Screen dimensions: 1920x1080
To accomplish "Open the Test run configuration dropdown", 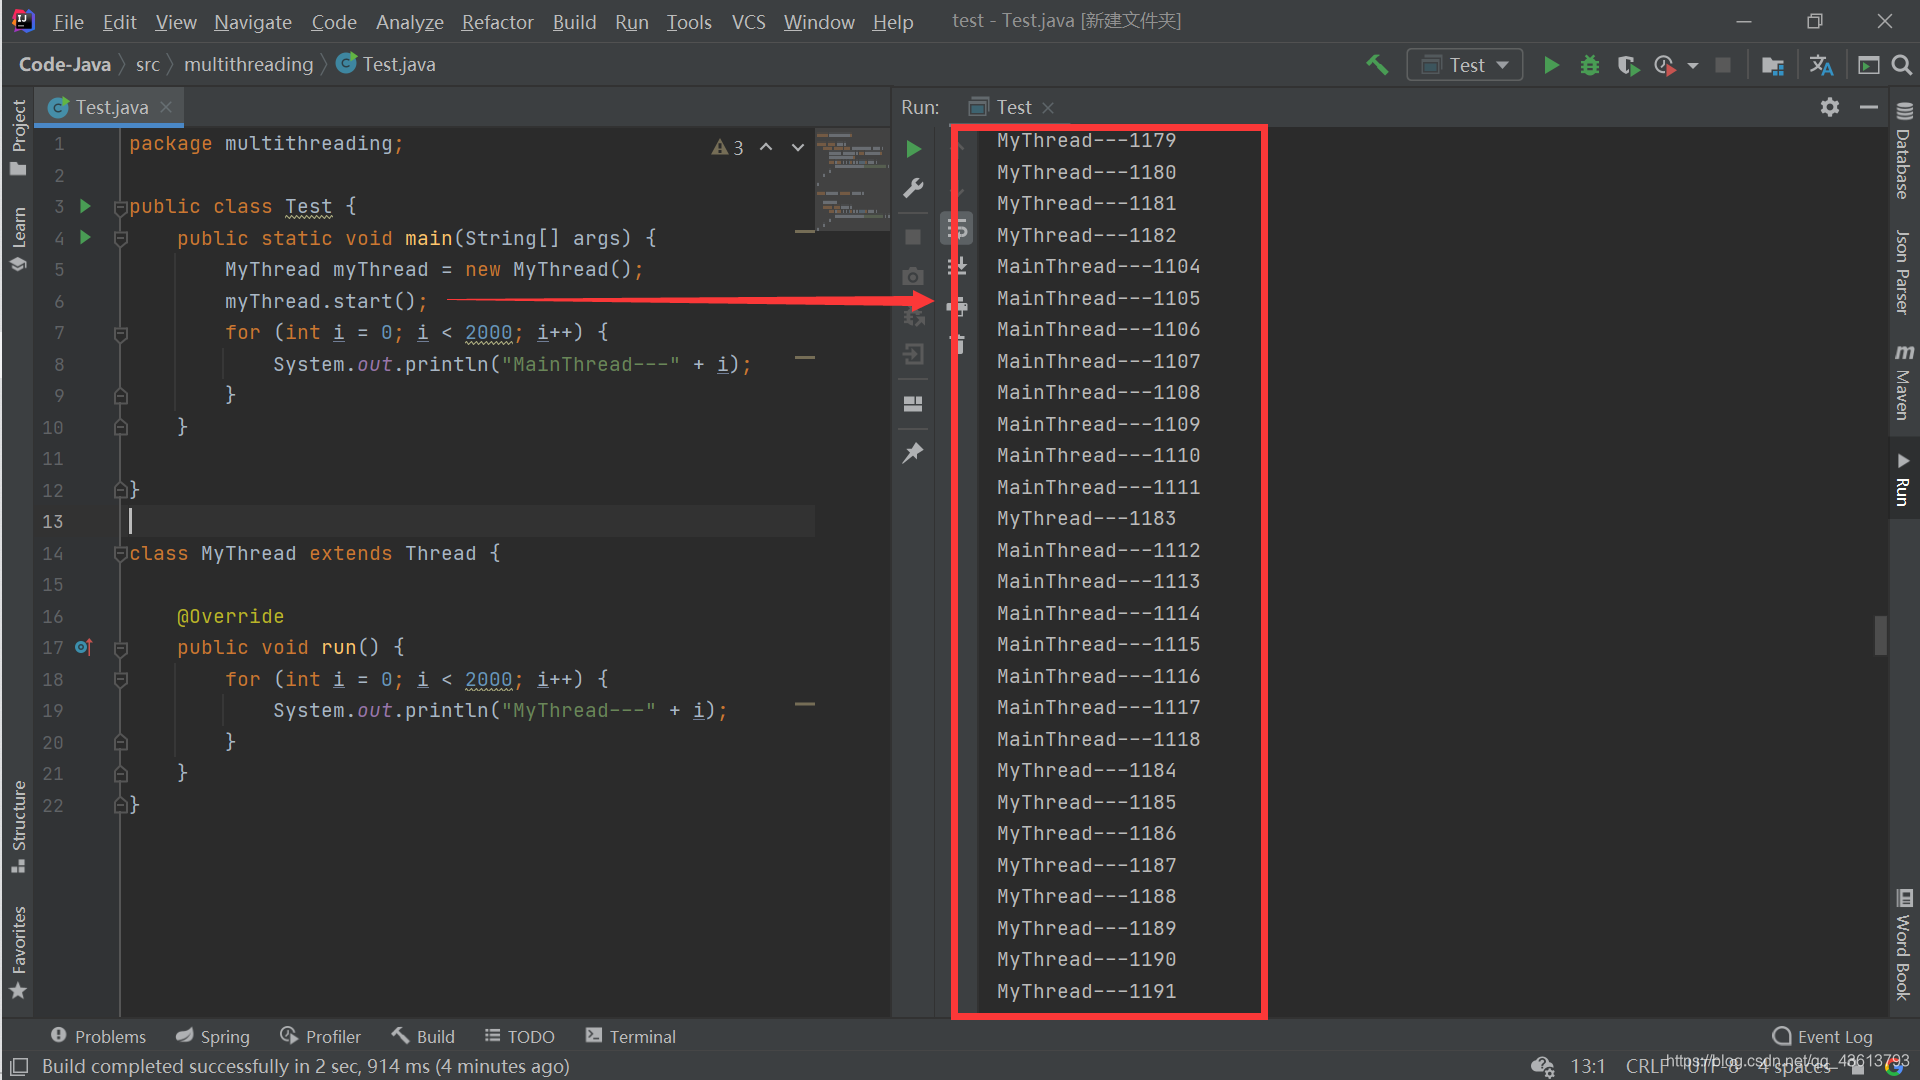I will [x=1465, y=65].
